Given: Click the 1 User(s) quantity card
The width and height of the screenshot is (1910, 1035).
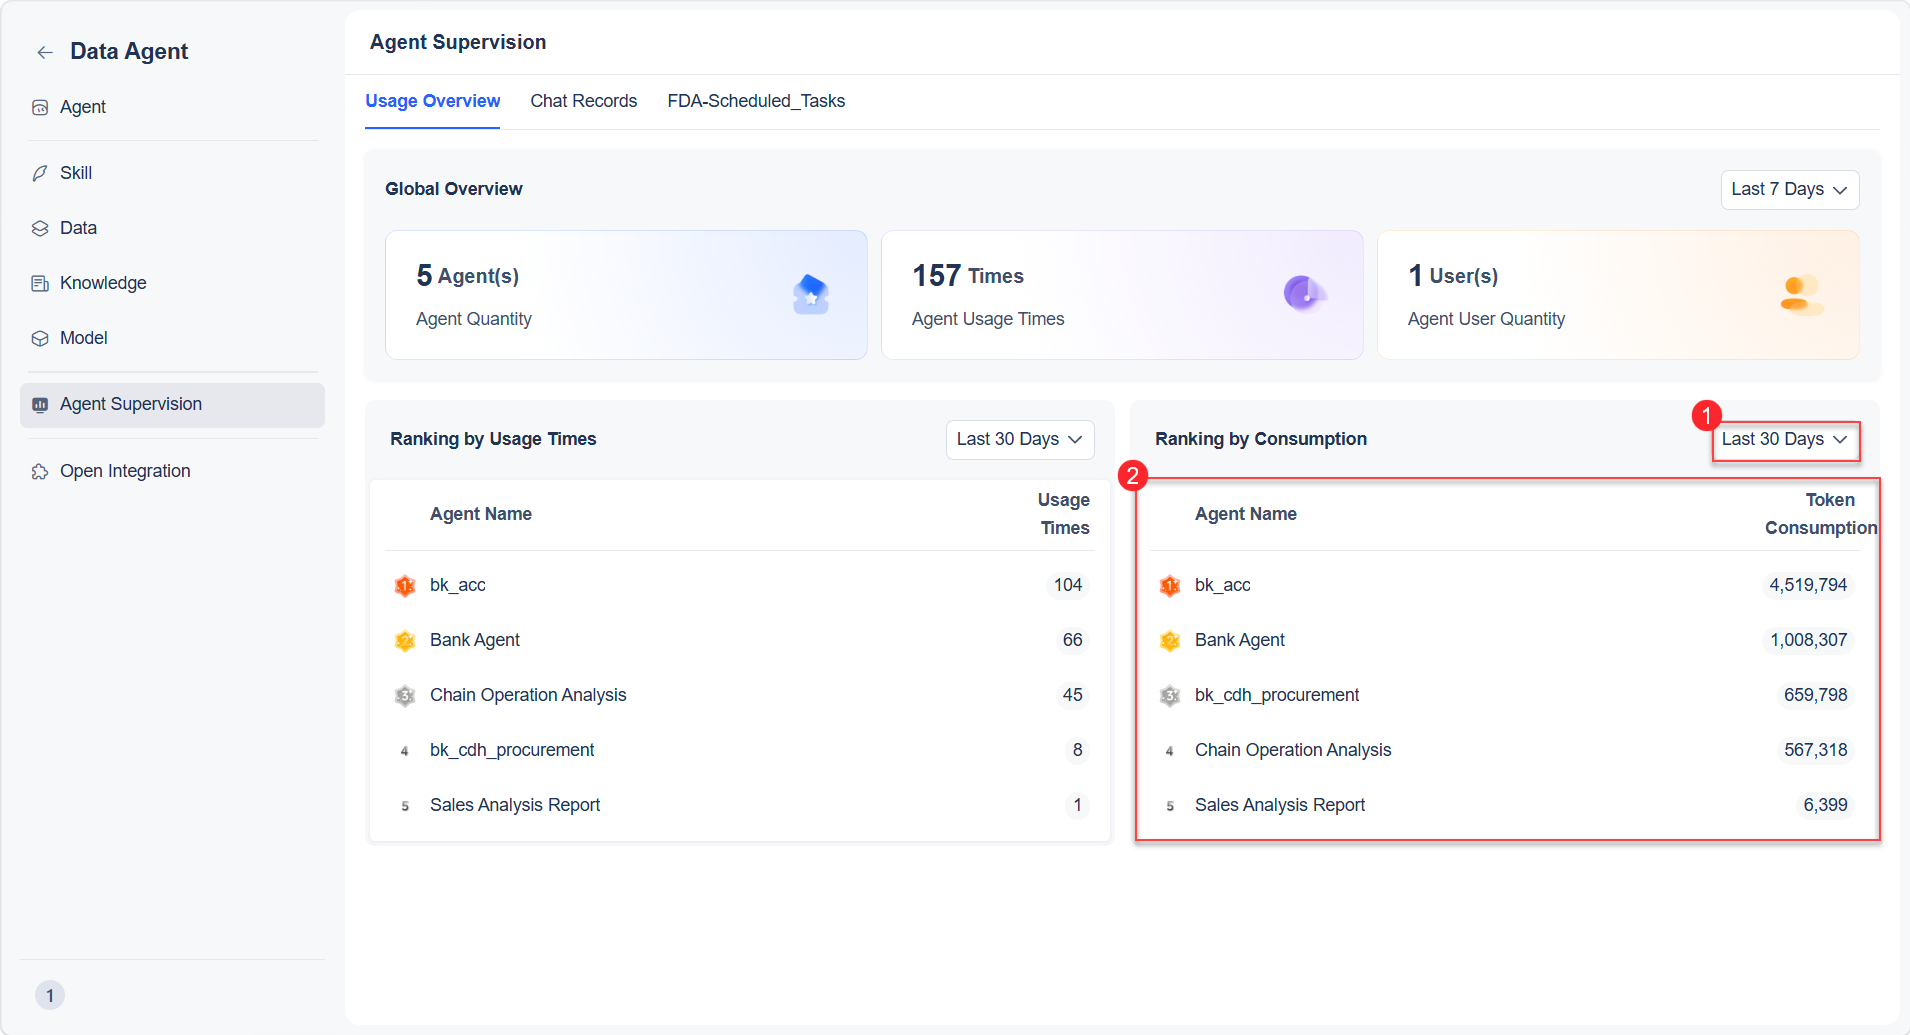Looking at the screenshot, I should point(1618,295).
